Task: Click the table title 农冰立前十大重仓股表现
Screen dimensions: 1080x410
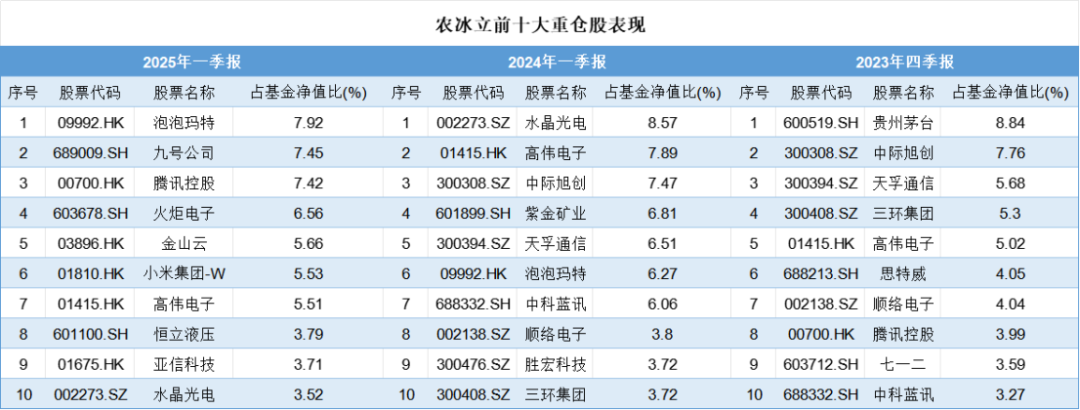Action: coord(540,25)
